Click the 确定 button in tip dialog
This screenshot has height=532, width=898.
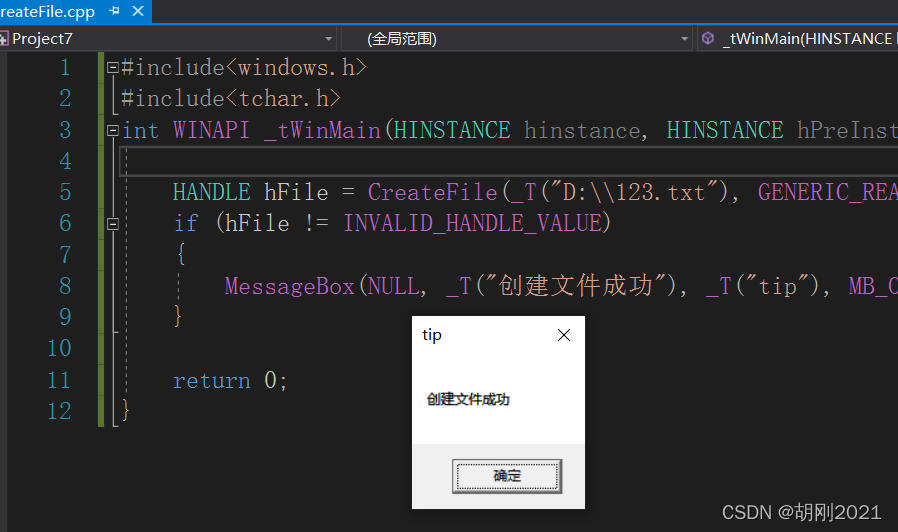point(507,476)
